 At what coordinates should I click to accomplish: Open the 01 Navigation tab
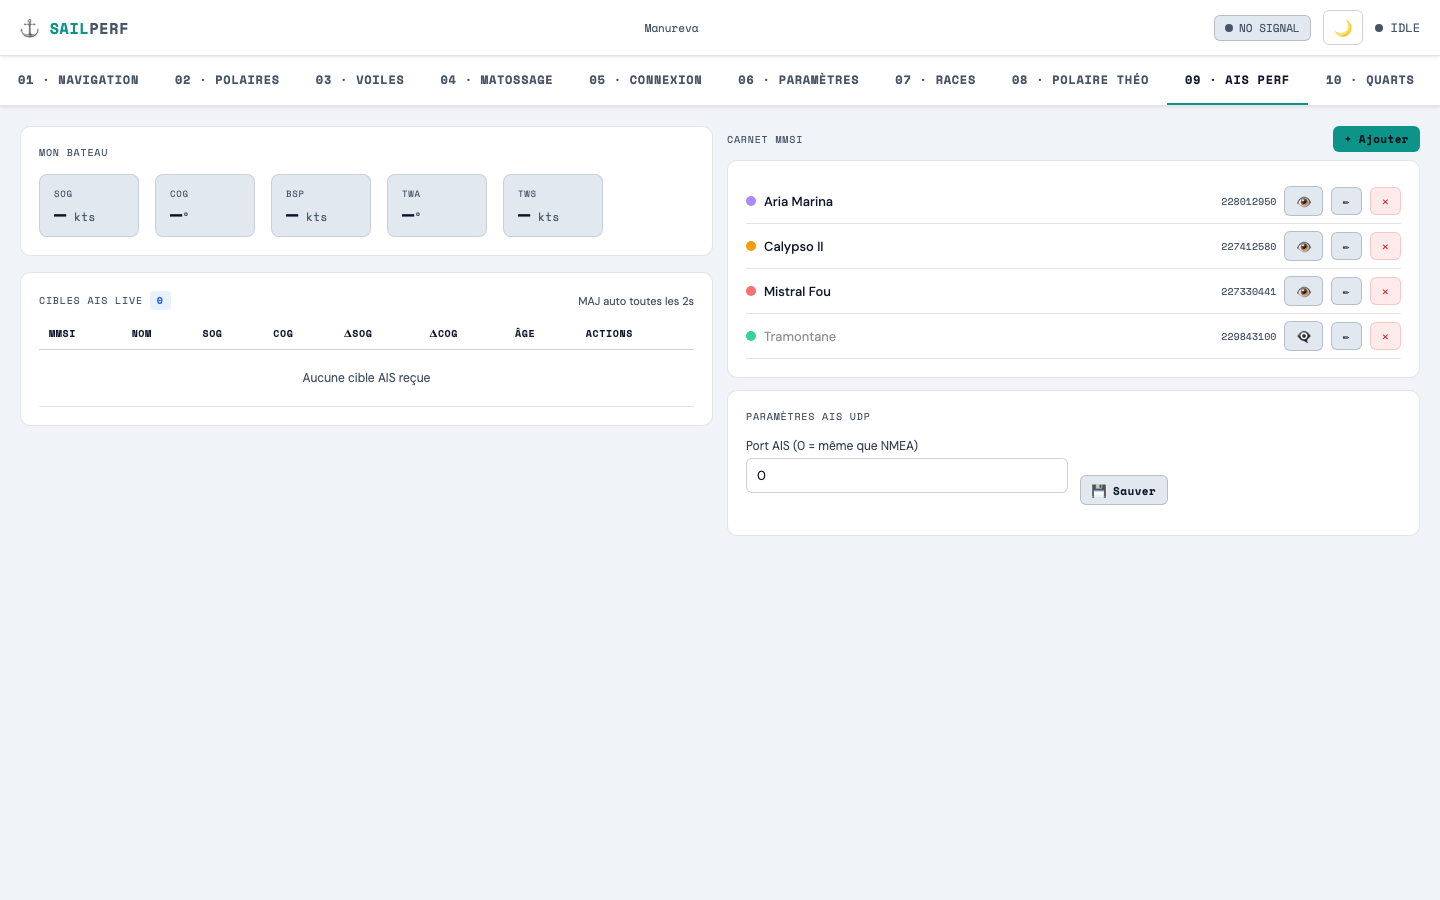pyautogui.click(x=78, y=80)
